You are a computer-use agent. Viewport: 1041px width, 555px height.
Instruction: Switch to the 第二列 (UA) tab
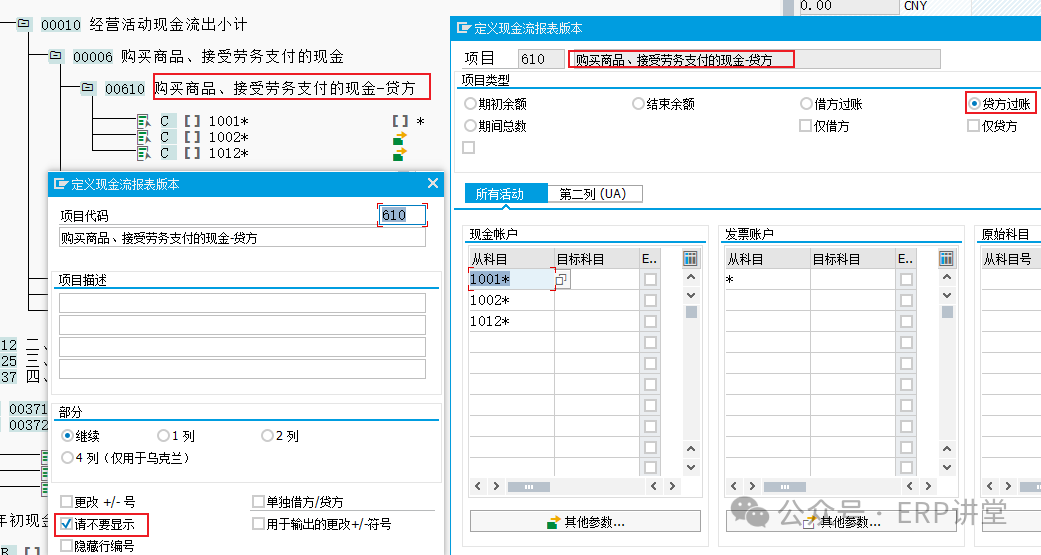point(593,194)
